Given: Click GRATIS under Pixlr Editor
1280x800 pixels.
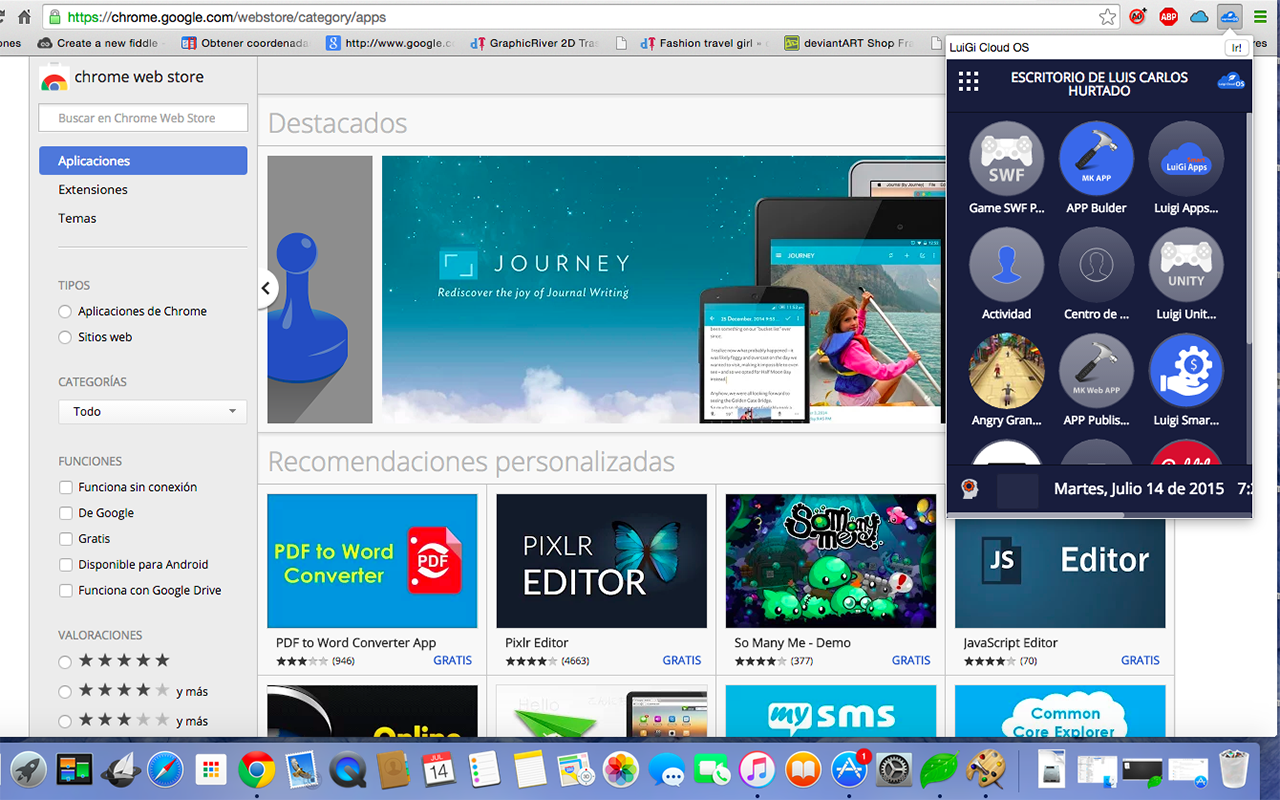Looking at the screenshot, I should 682,661.
